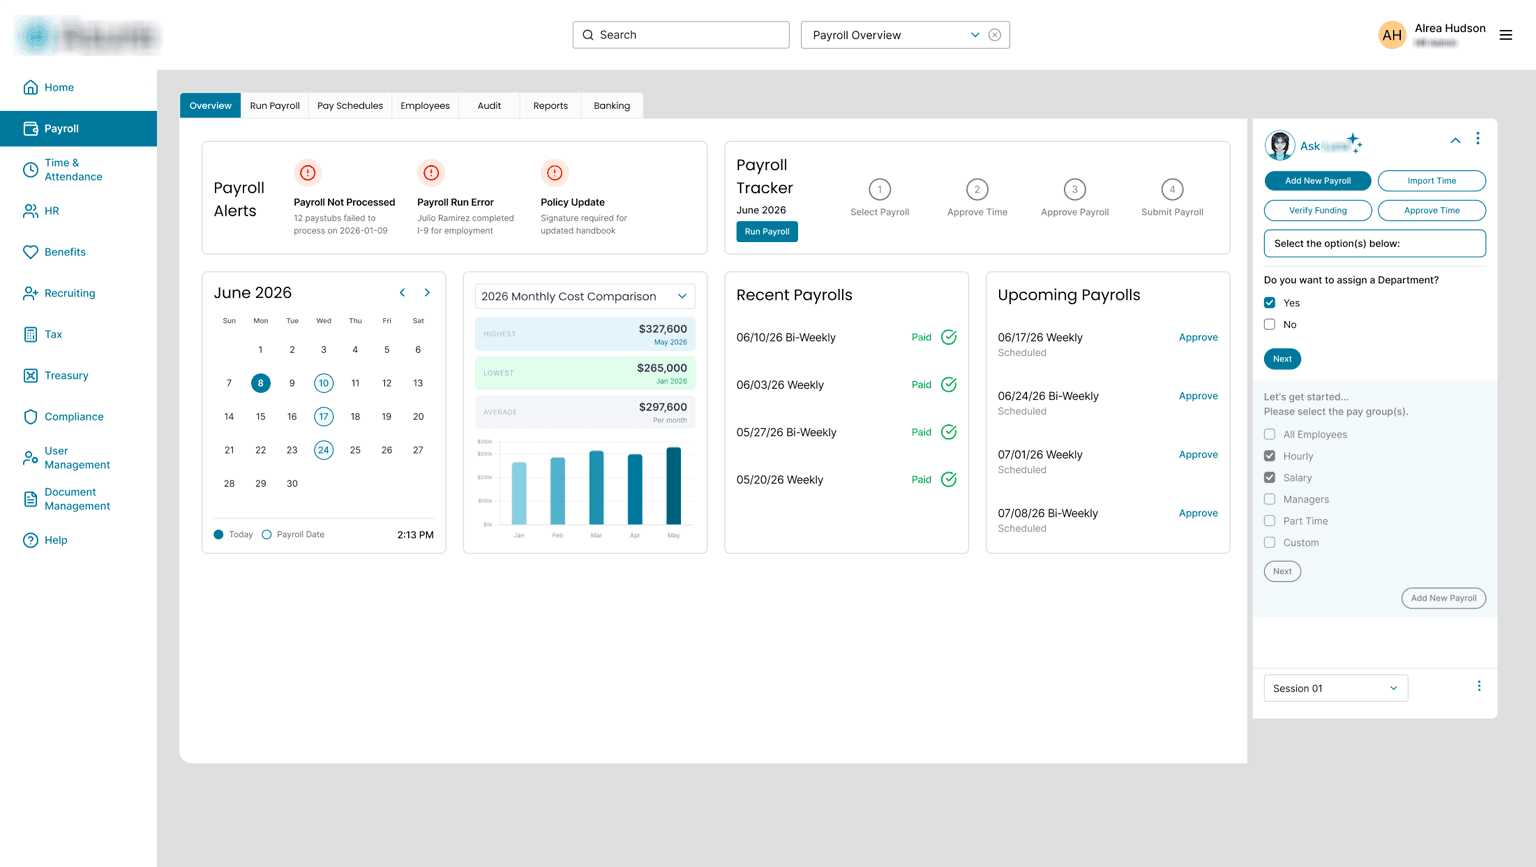Click the Search input field

coord(681,35)
